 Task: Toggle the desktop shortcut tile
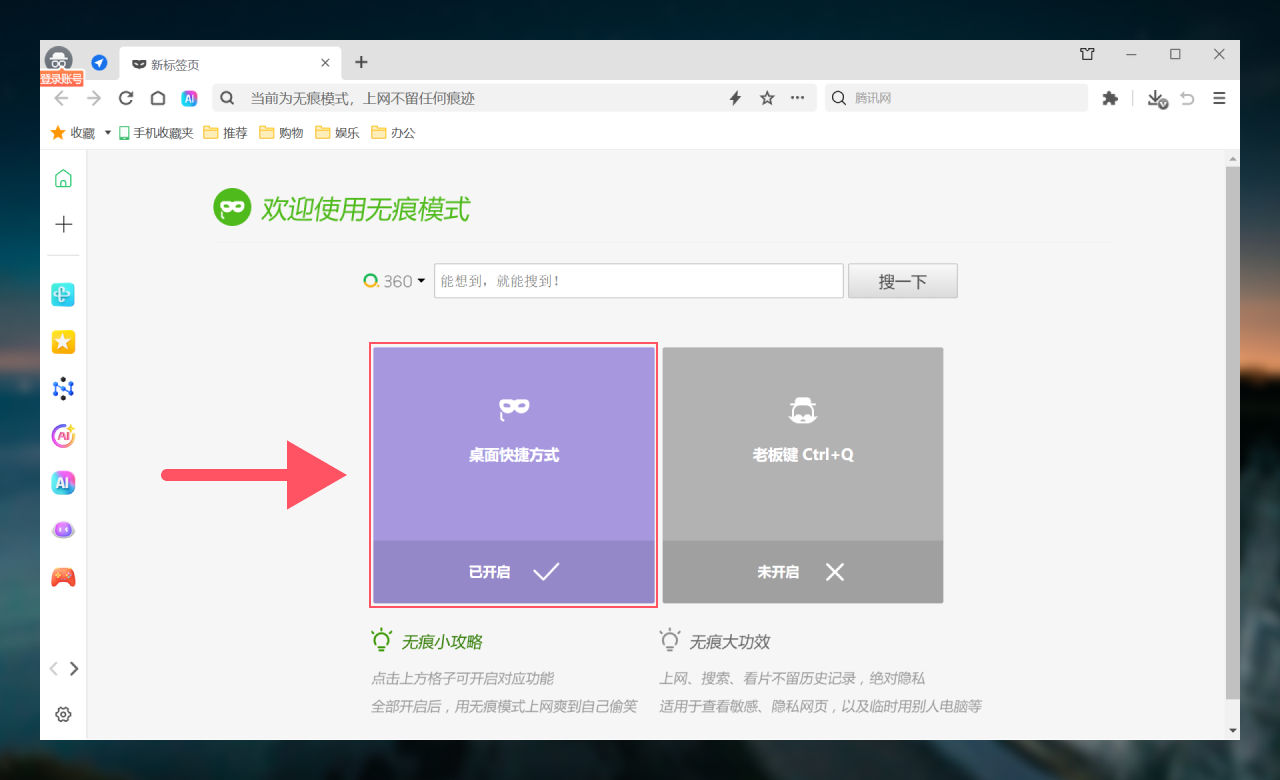514,474
